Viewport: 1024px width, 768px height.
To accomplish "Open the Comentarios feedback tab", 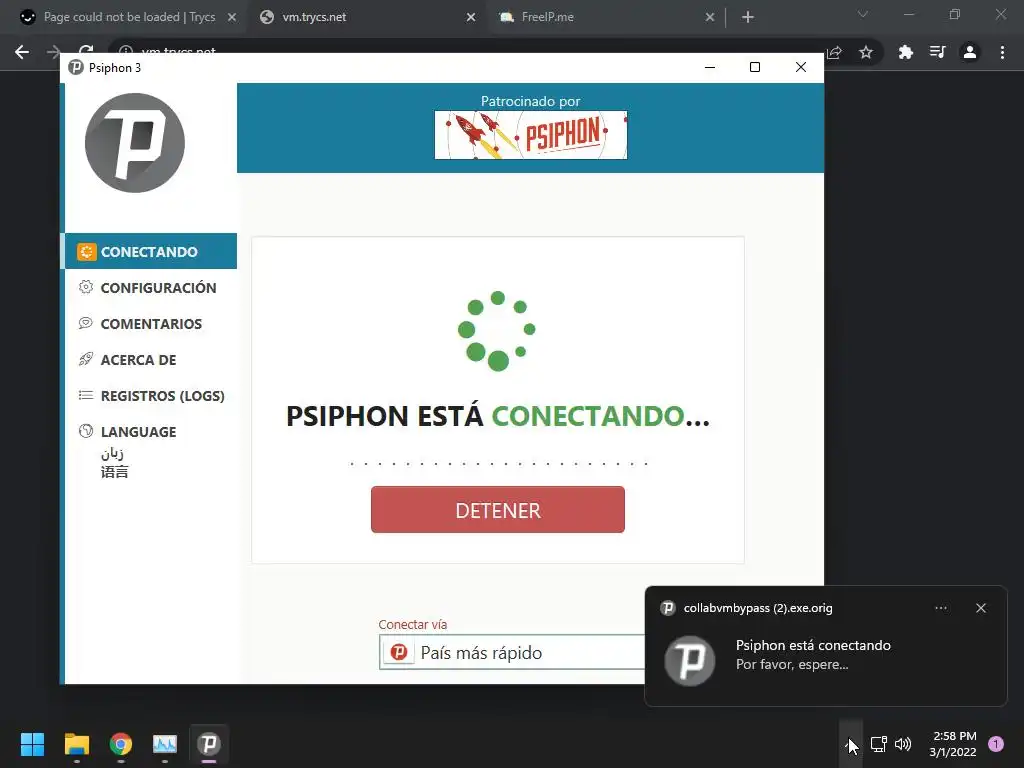I will 150,323.
